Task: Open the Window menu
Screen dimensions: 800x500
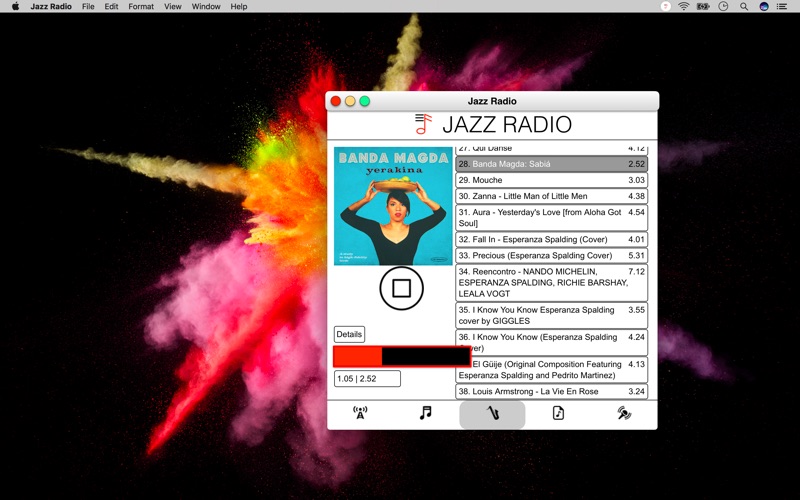Action: (x=206, y=6)
